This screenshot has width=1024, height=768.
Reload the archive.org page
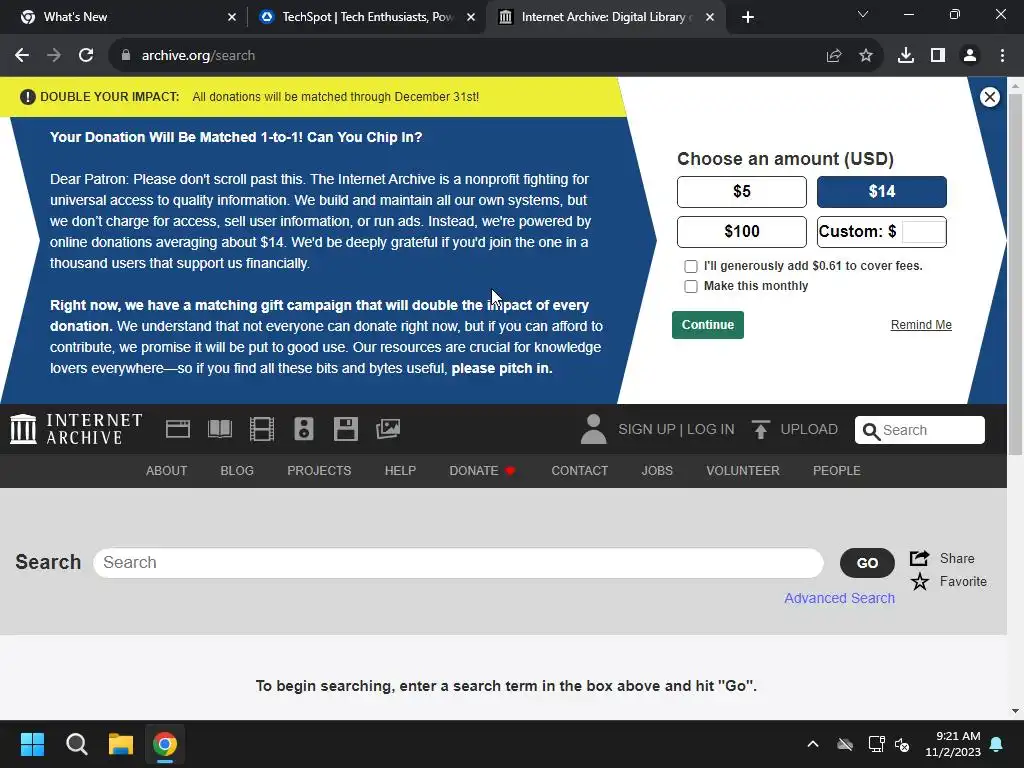click(x=86, y=56)
